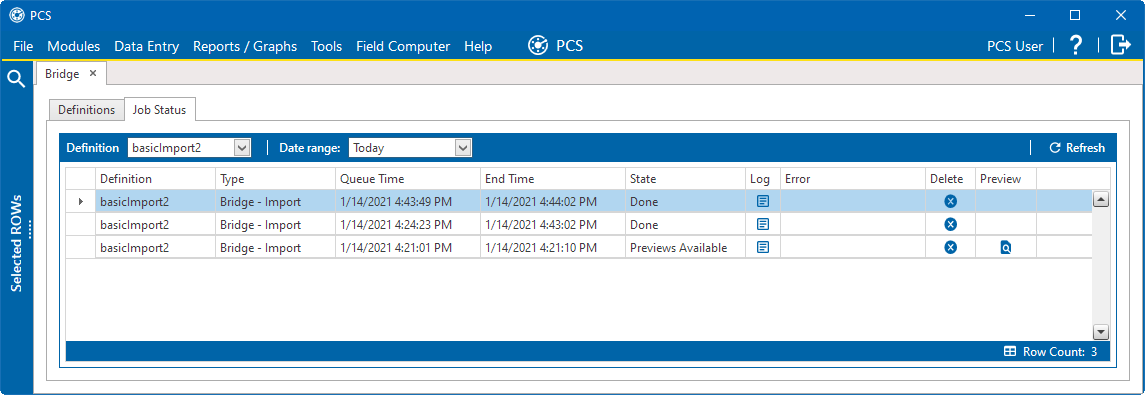
Task: Click the help question mark icon
Action: click(x=1075, y=45)
